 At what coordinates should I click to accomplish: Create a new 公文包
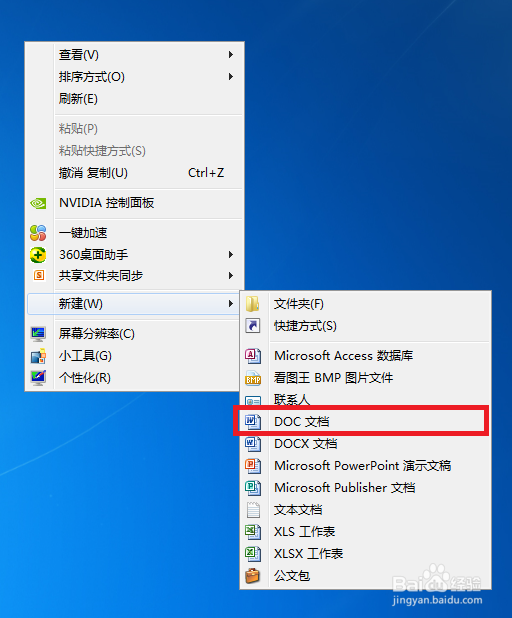coord(365,576)
